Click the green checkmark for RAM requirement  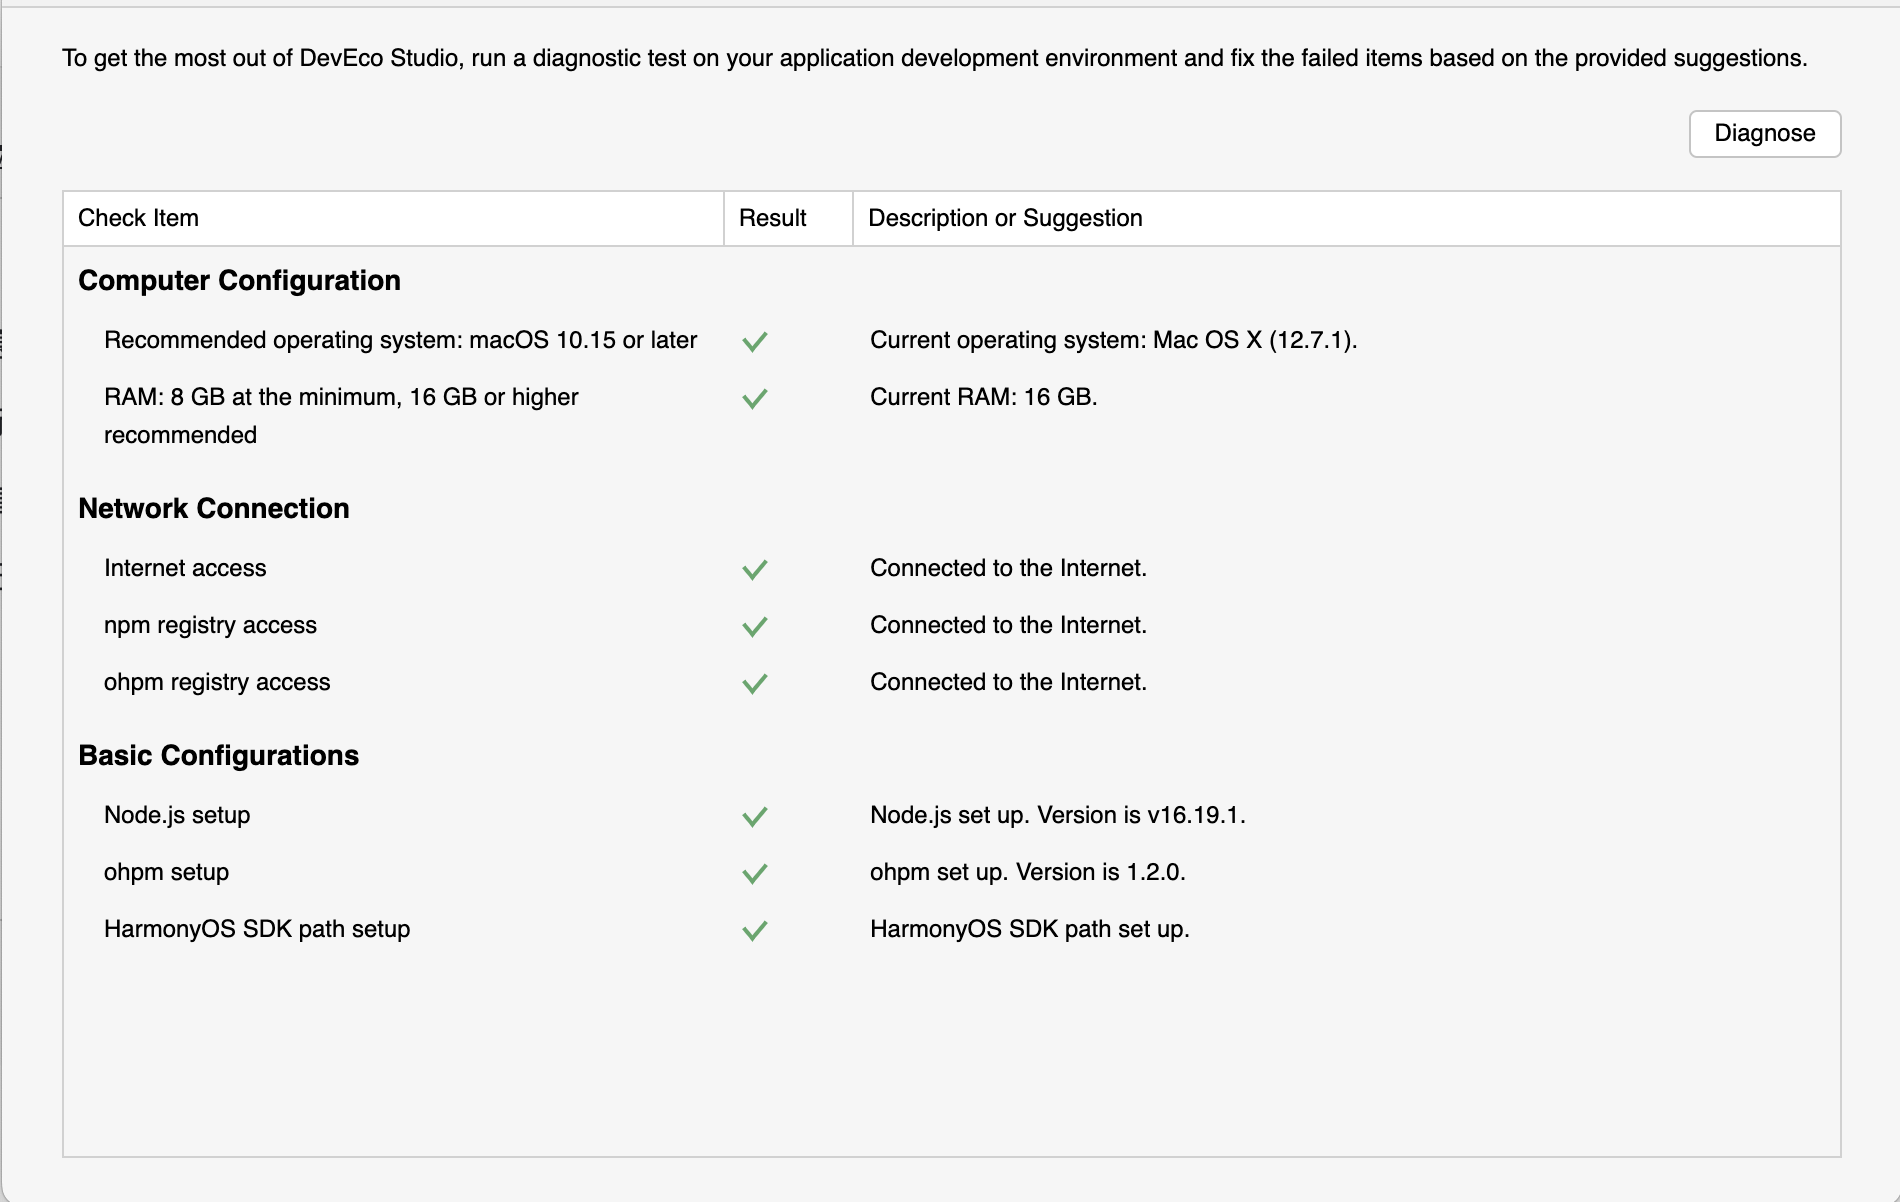(x=755, y=398)
